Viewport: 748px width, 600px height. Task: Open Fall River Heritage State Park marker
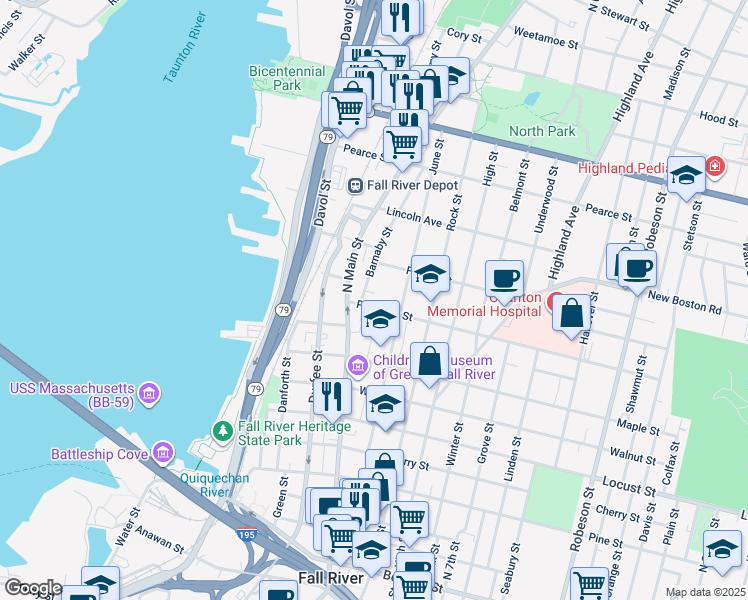point(222,432)
